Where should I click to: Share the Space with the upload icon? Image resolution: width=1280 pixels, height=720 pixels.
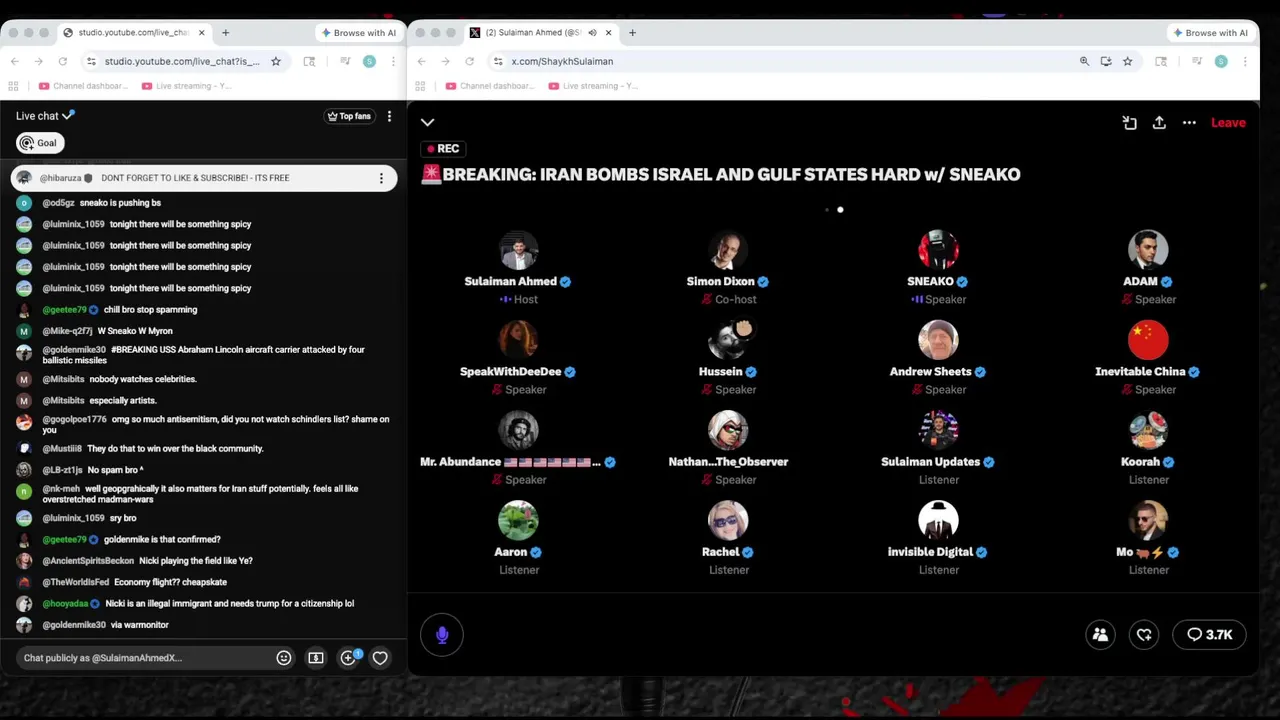point(1159,123)
